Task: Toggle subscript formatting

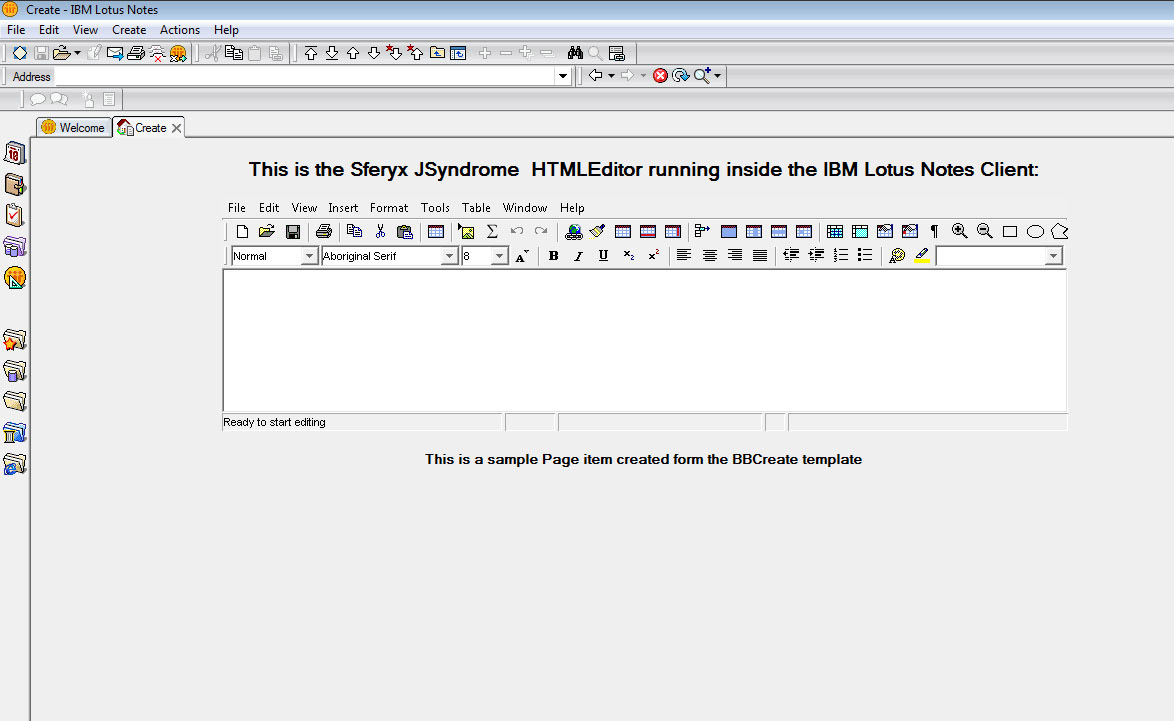Action: coord(629,255)
